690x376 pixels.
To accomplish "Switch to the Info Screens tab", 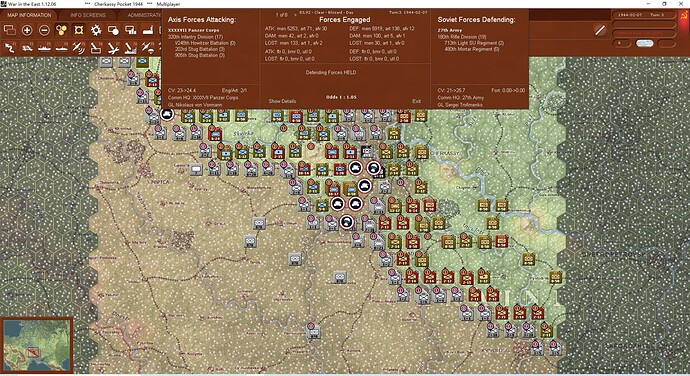I will point(88,15).
